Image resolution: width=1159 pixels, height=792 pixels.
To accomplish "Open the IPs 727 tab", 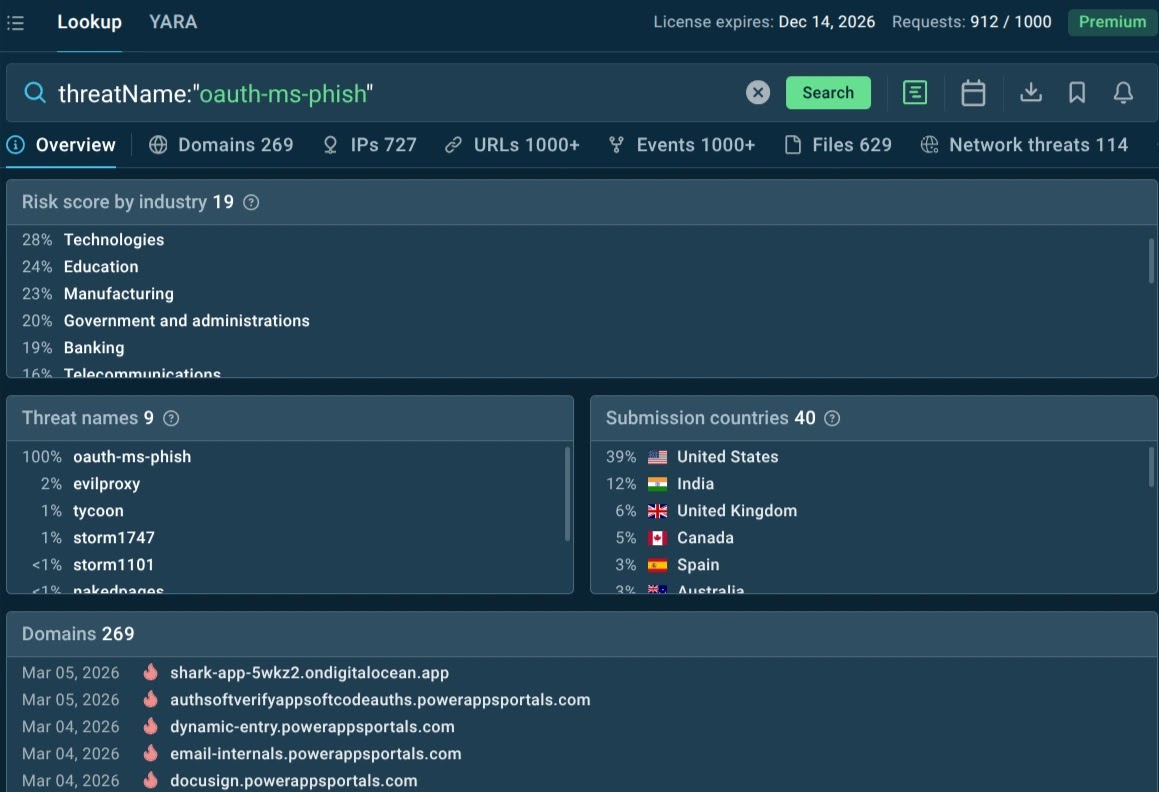I will (x=369, y=145).
